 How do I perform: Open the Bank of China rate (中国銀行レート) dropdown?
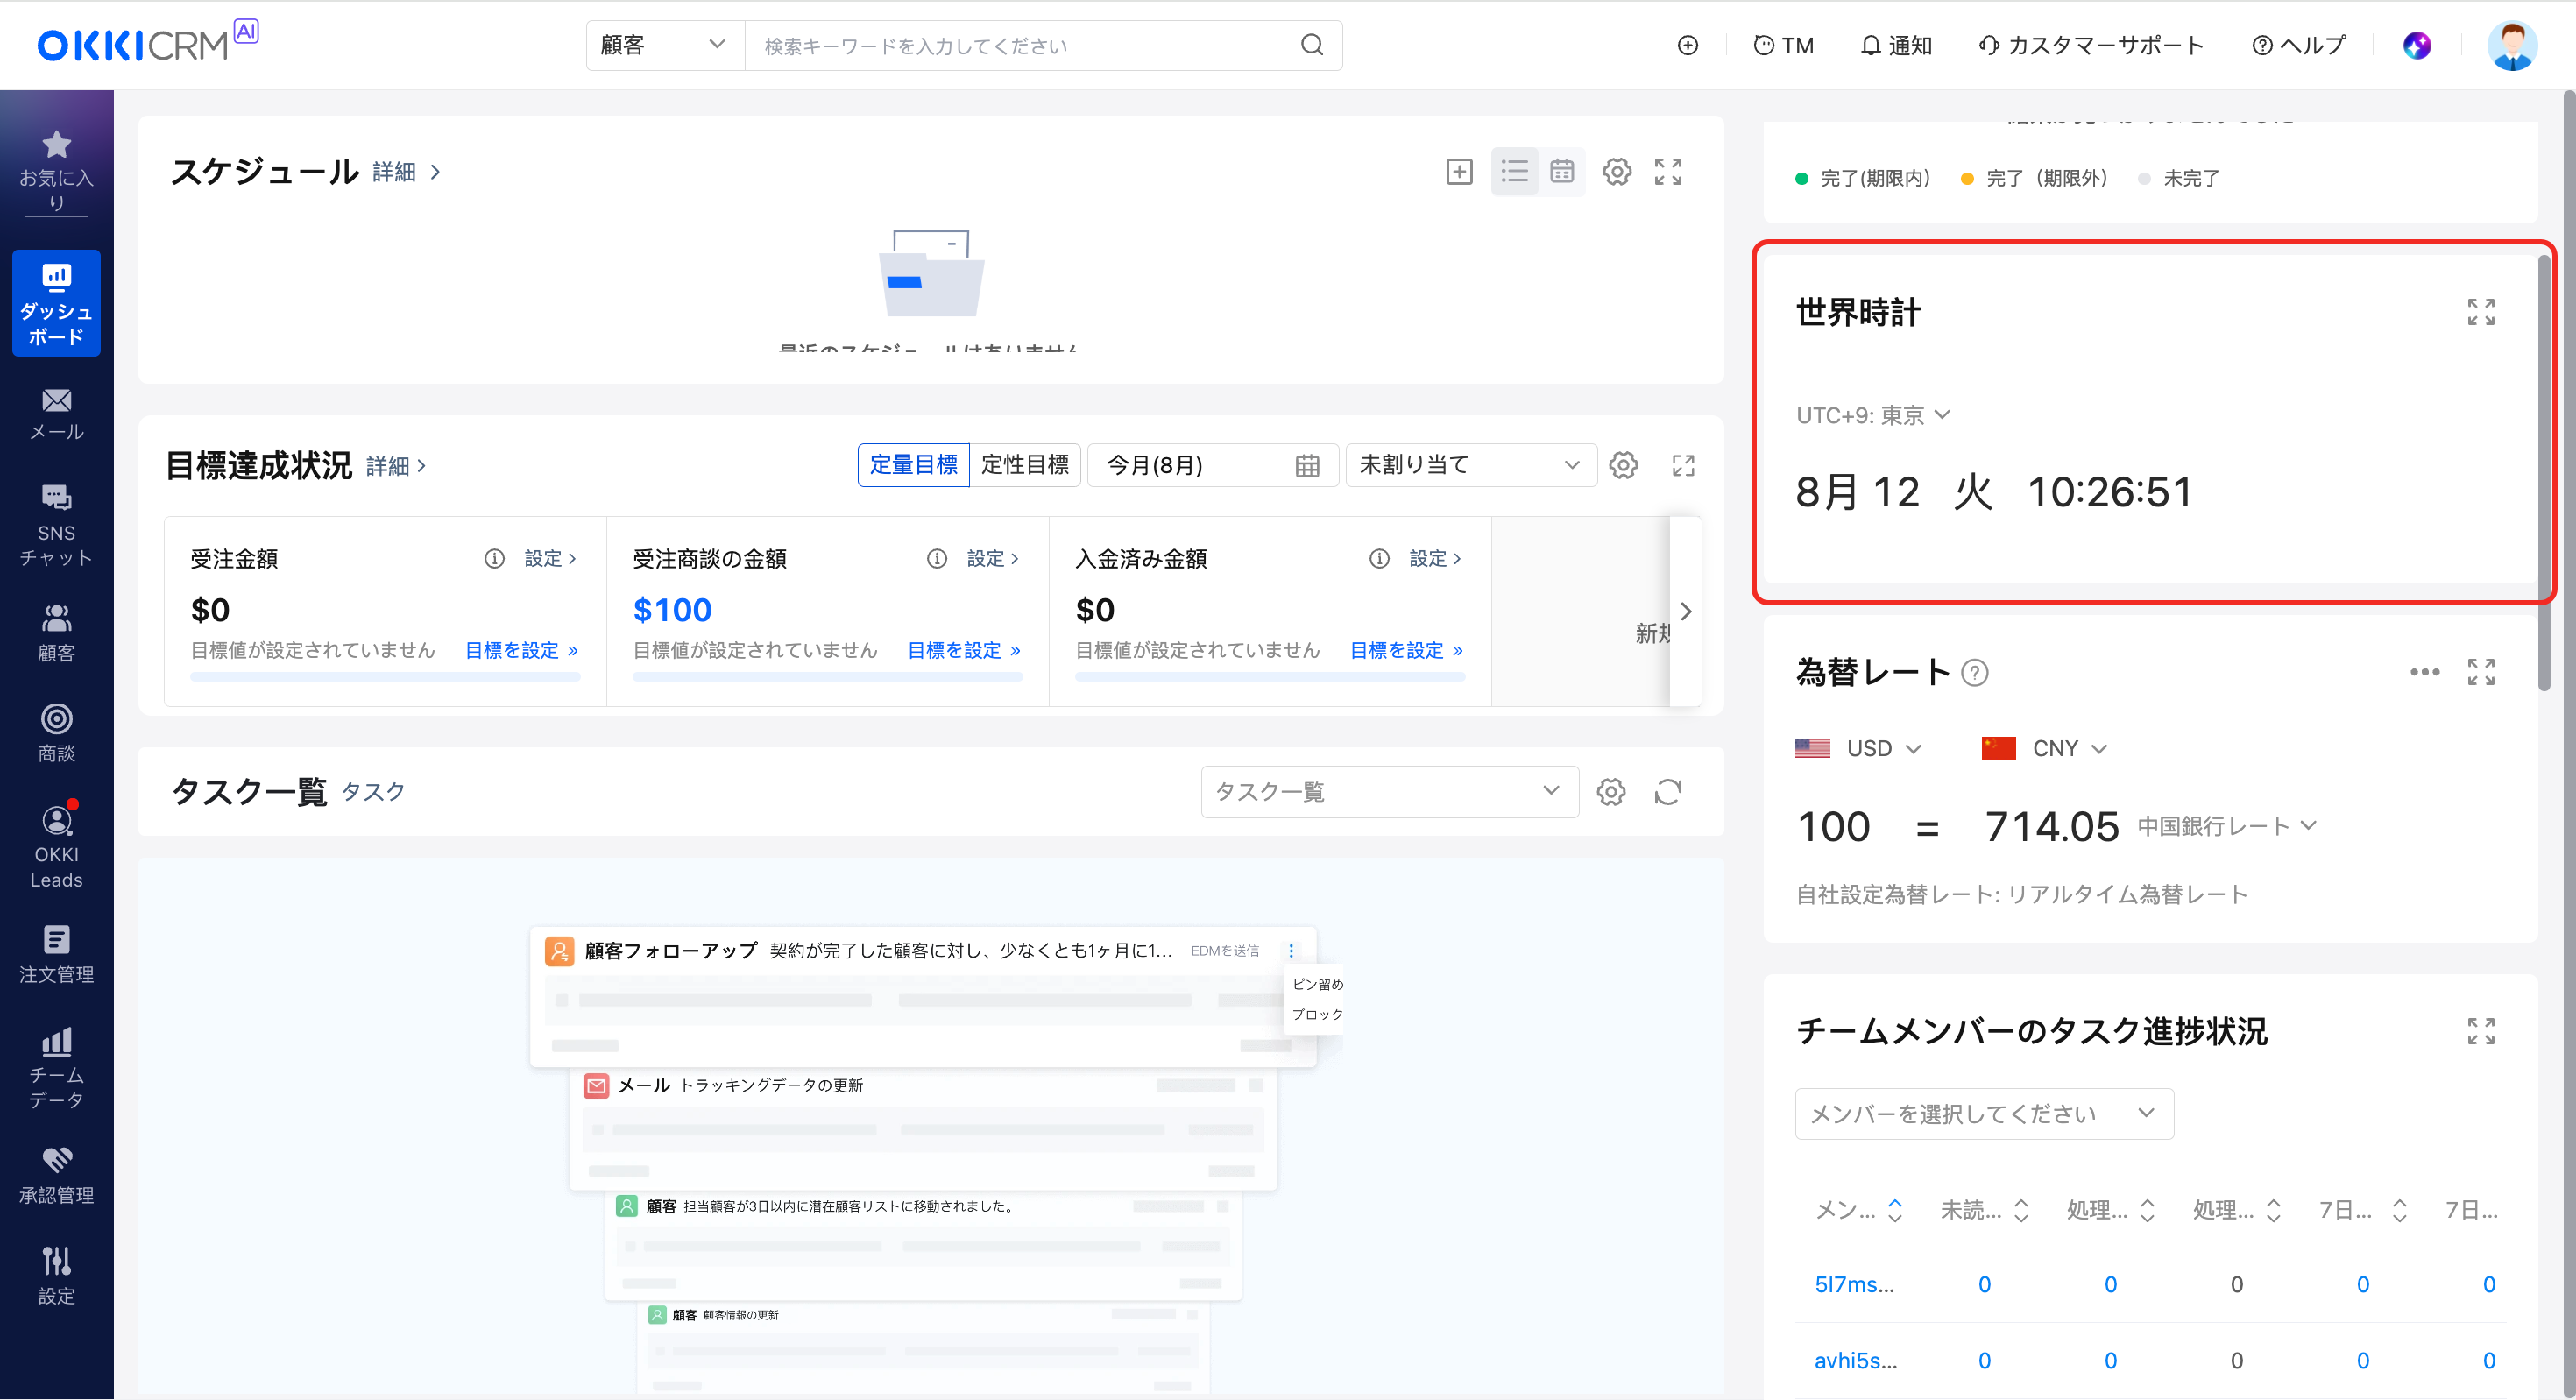2226,826
